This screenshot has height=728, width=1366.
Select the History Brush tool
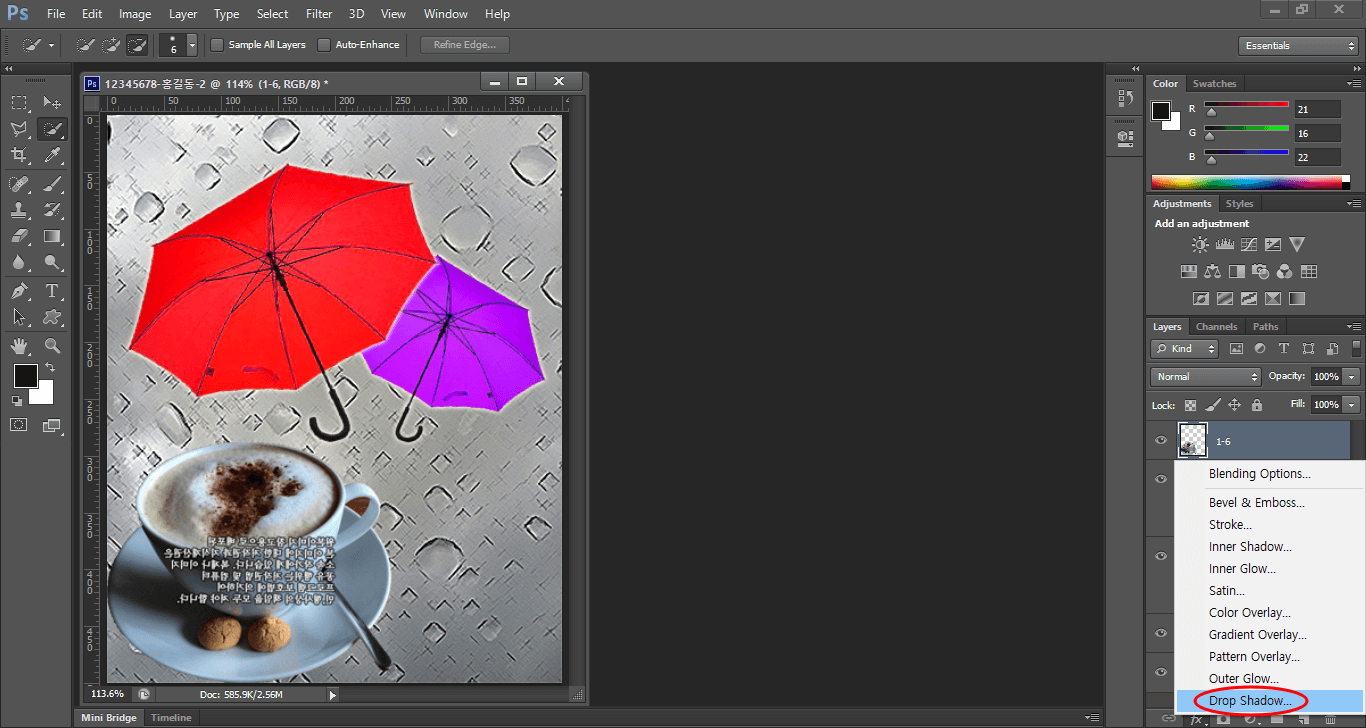(x=52, y=210)
